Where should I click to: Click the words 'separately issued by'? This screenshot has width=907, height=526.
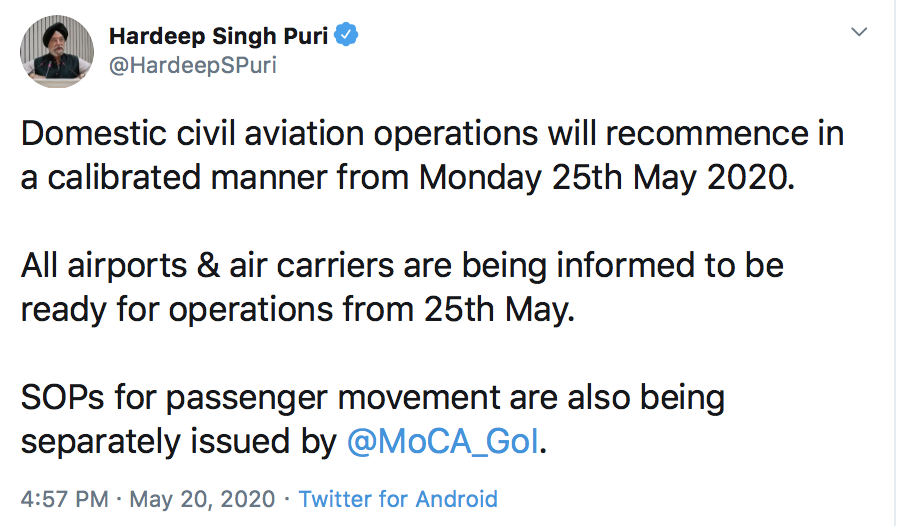[179, 441]
